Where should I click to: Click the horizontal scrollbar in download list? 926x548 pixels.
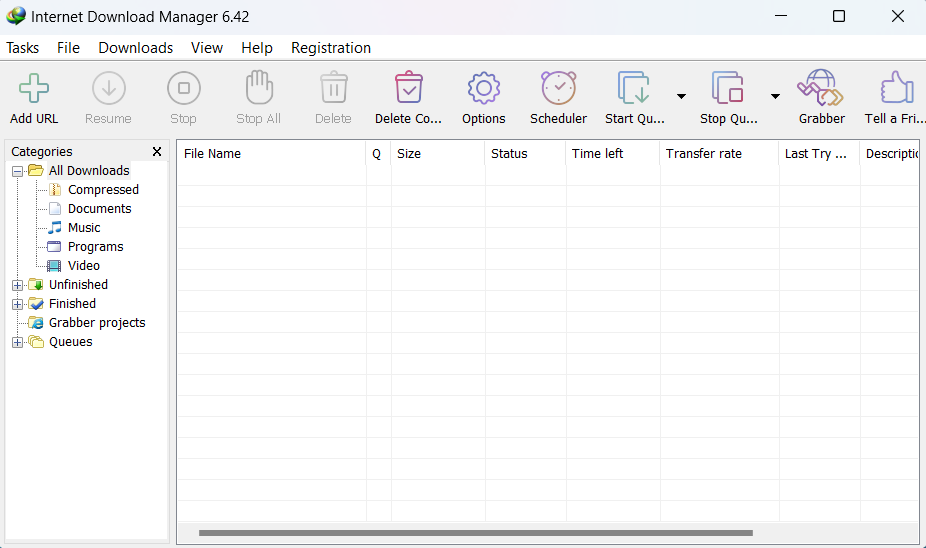[475, 533]
